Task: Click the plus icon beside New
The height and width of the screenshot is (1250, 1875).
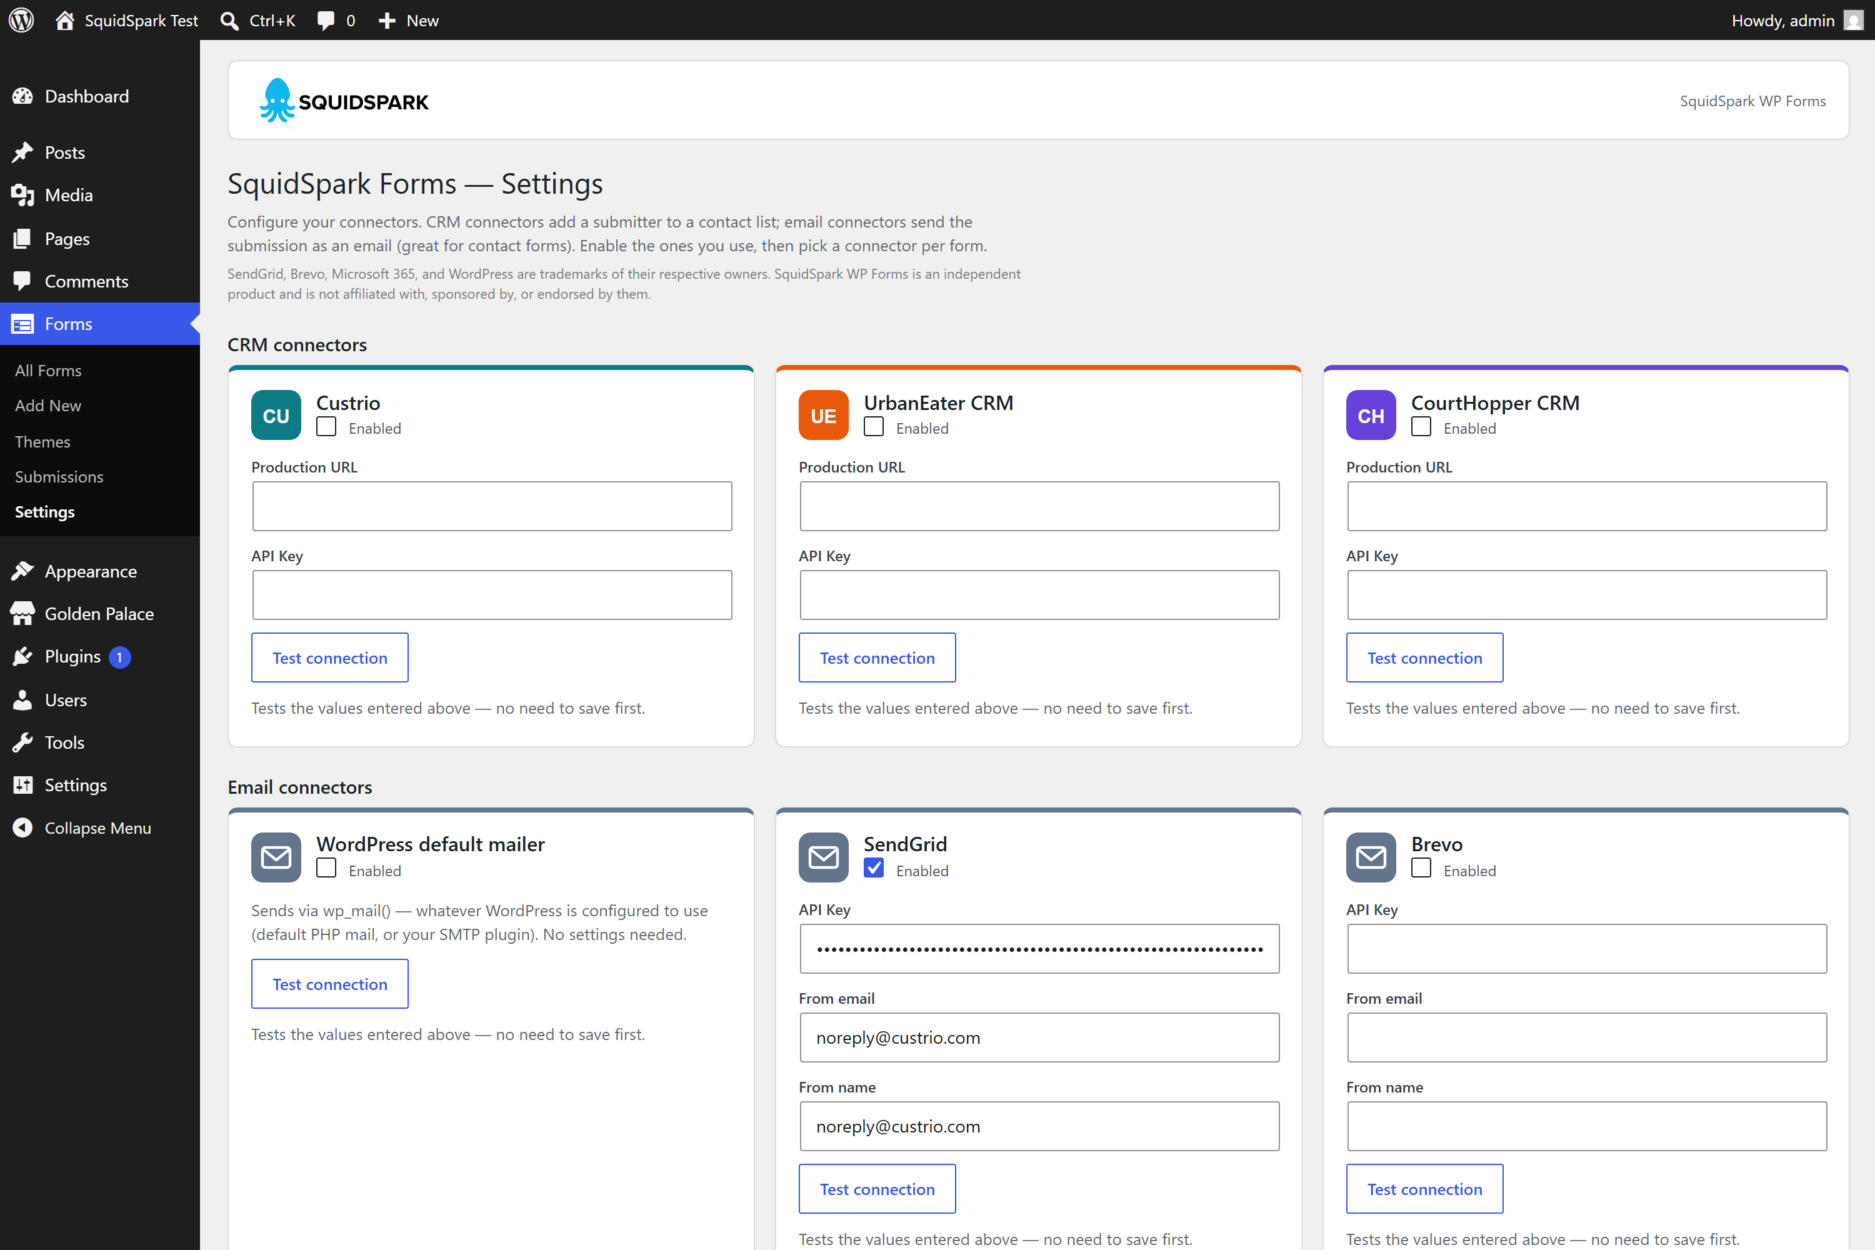Action: [x=387, y=21]
